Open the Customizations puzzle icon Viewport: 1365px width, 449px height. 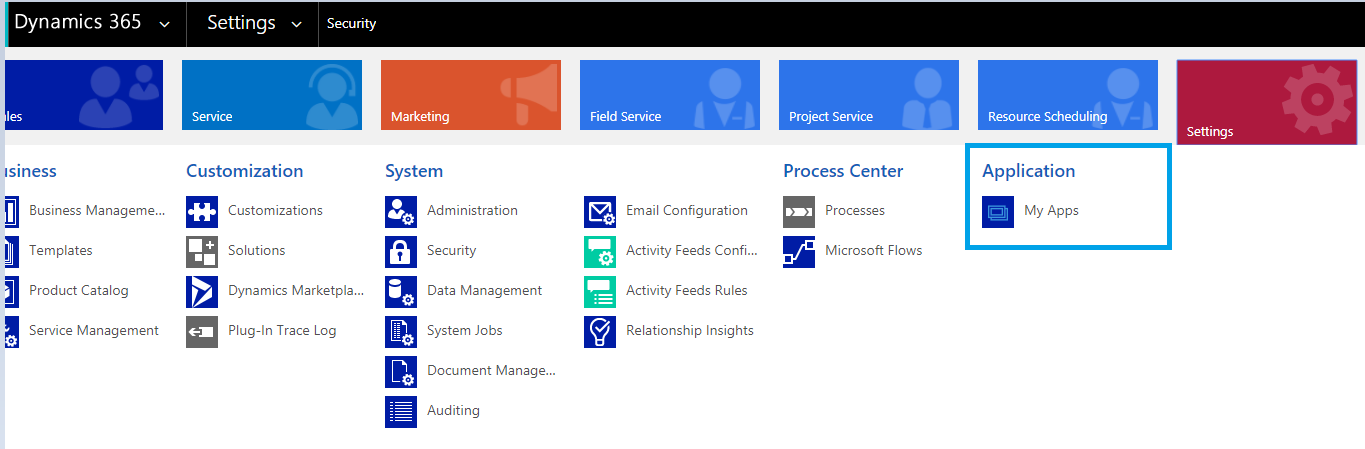tap(202, 211)
